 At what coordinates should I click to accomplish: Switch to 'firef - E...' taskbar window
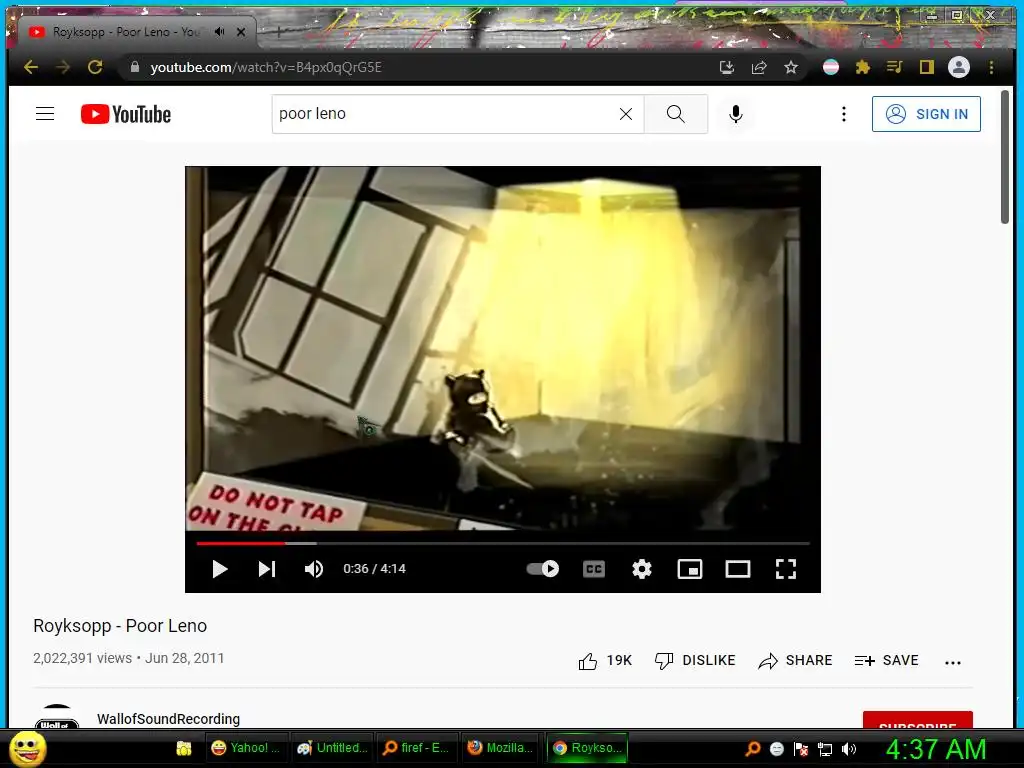pos(417,748)
